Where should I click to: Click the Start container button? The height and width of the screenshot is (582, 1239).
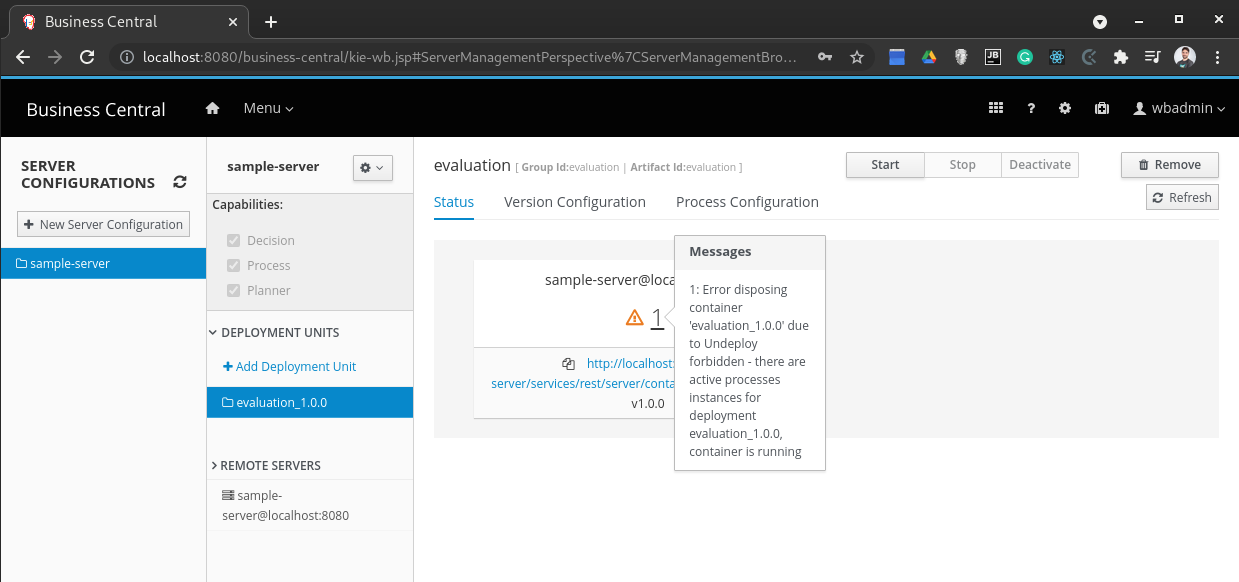[885, 165]
